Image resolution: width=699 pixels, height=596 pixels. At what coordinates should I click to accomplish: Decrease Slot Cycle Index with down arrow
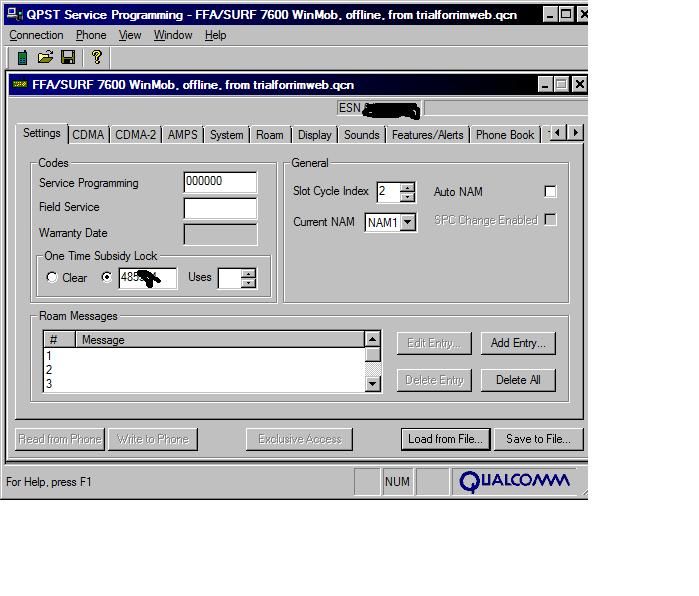[x=407, y=197]
